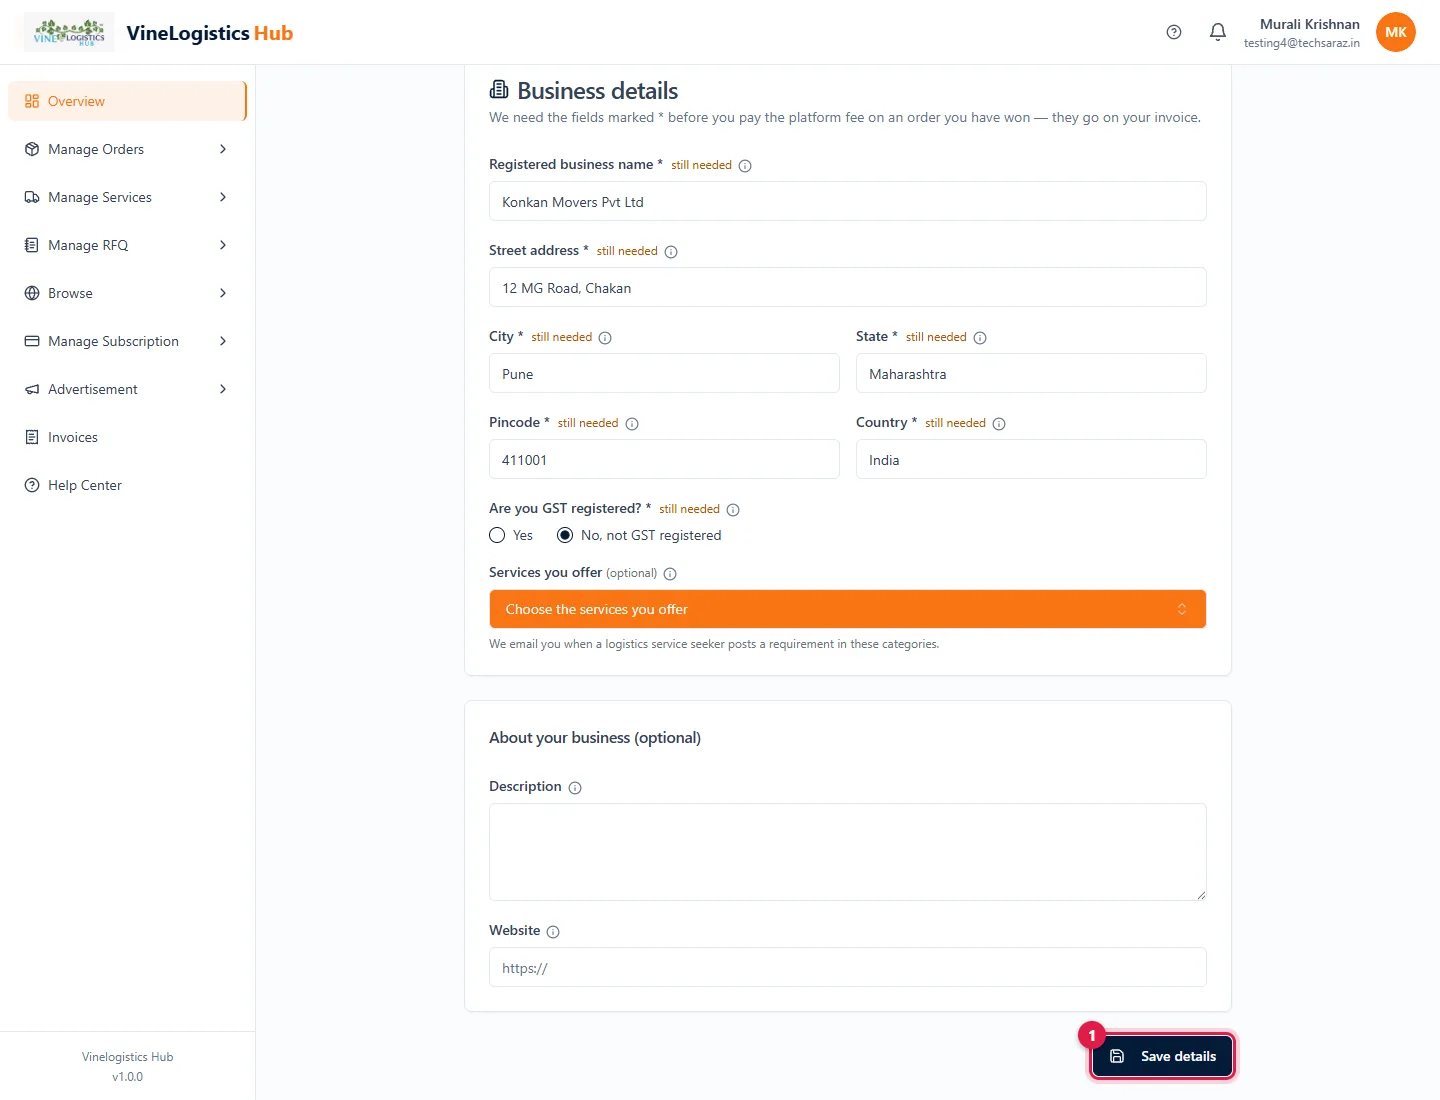Screen dimensions: 1440x1100
Task: Expand Manage Subscription submenu chevron
Action: (x=223, y=341)
